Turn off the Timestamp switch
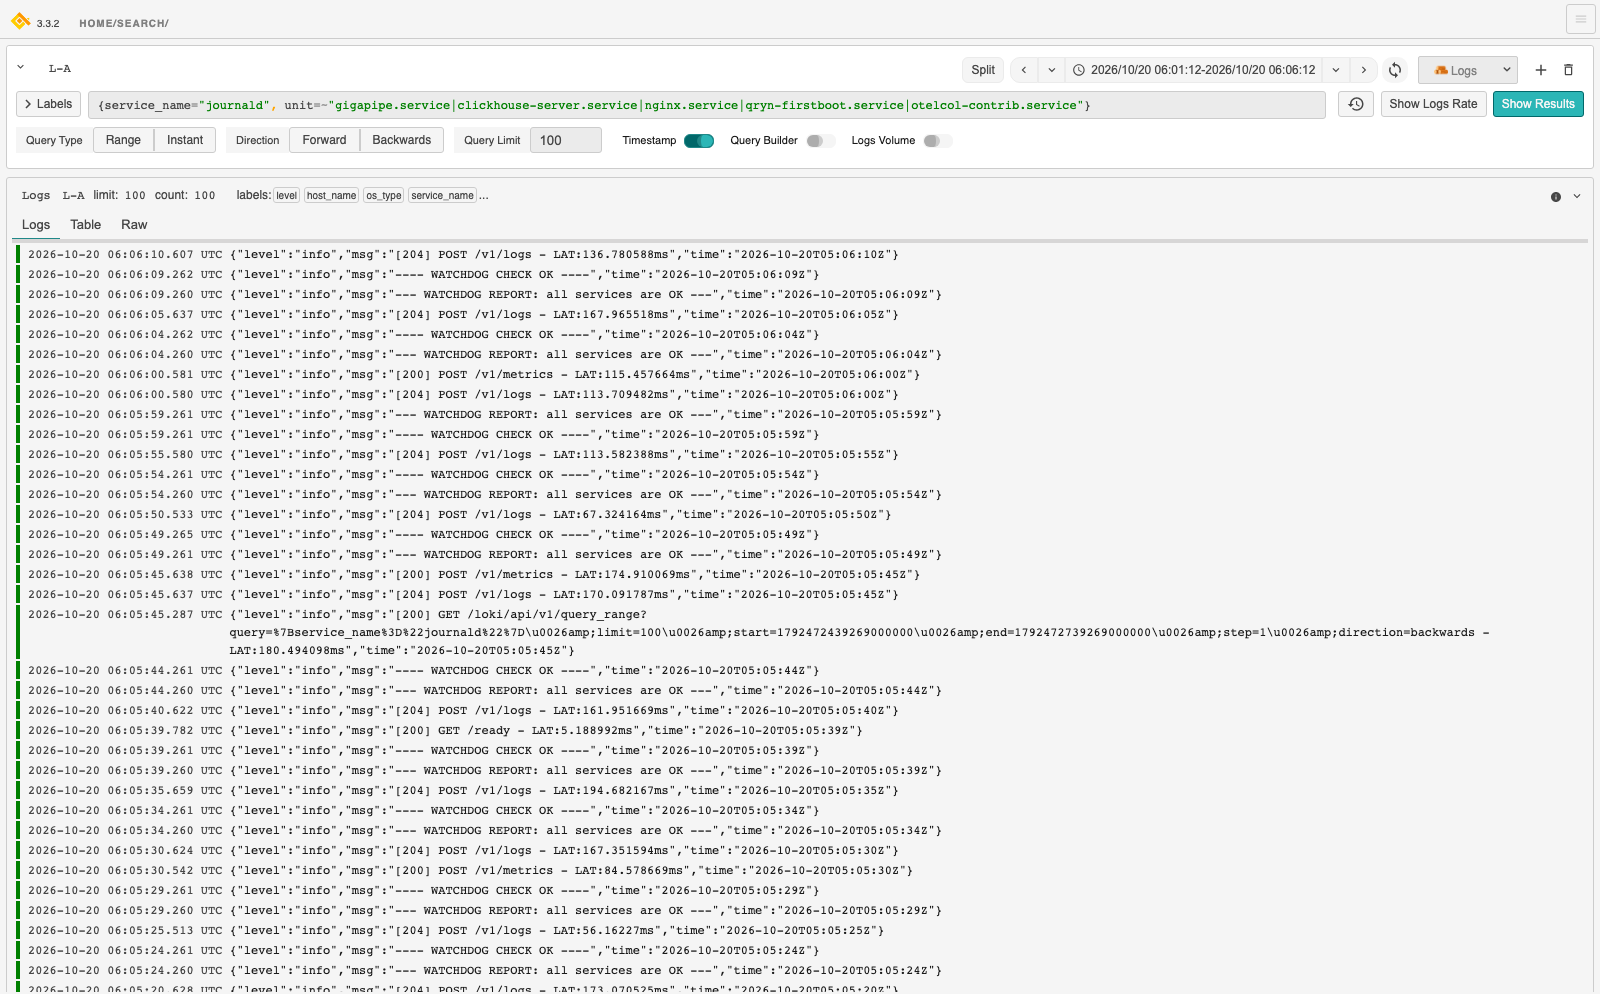This screenshot has width=1600, height=1000. [699, 141]
